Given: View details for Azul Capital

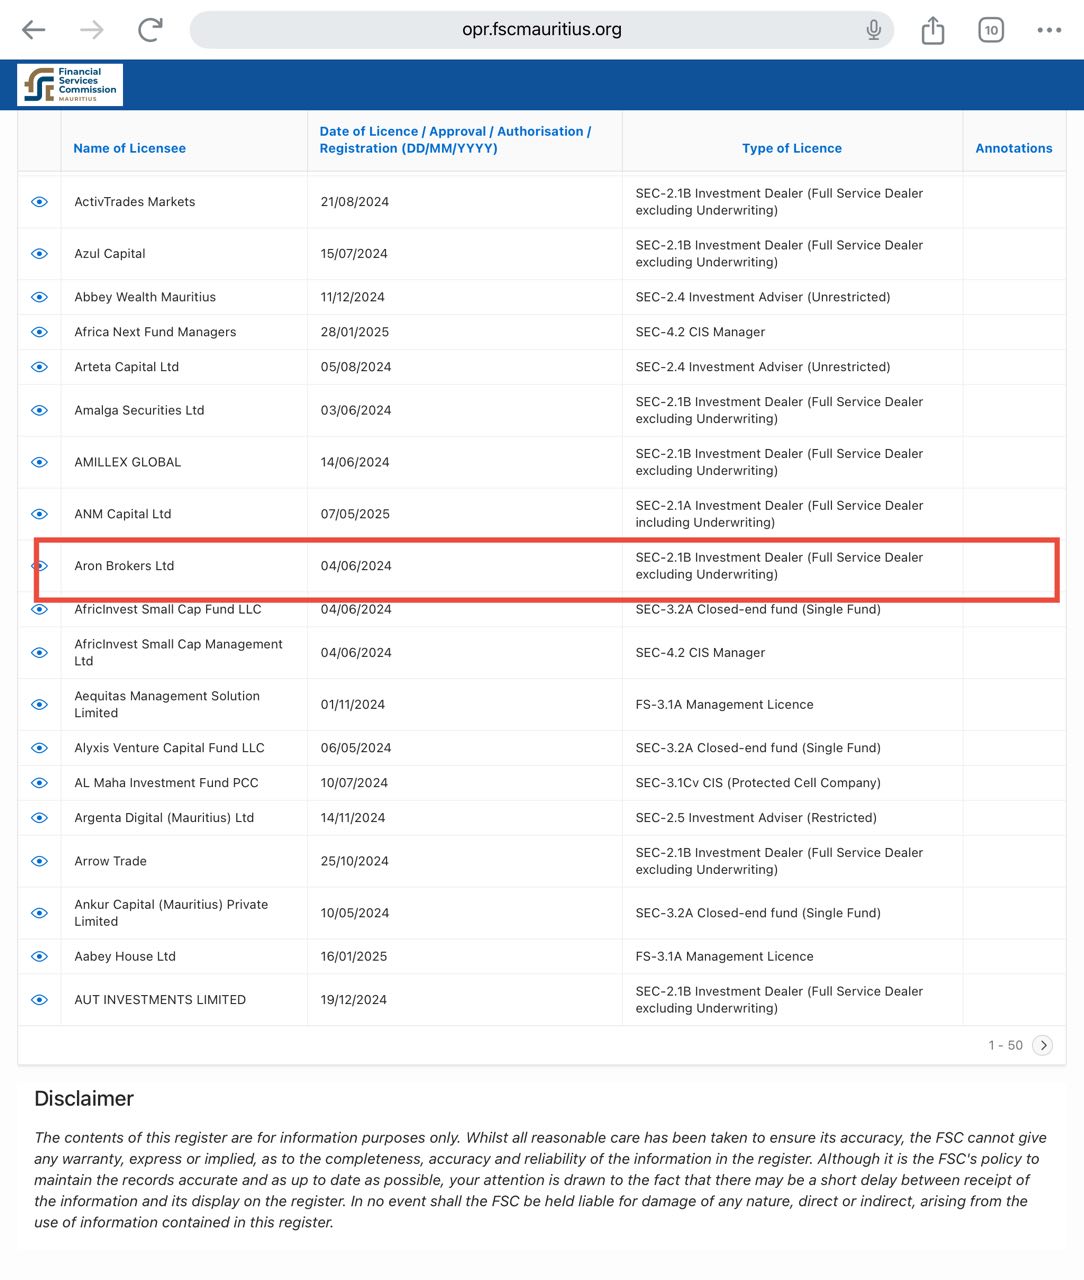Looking at the screenshot, I should tap(40, 254).
